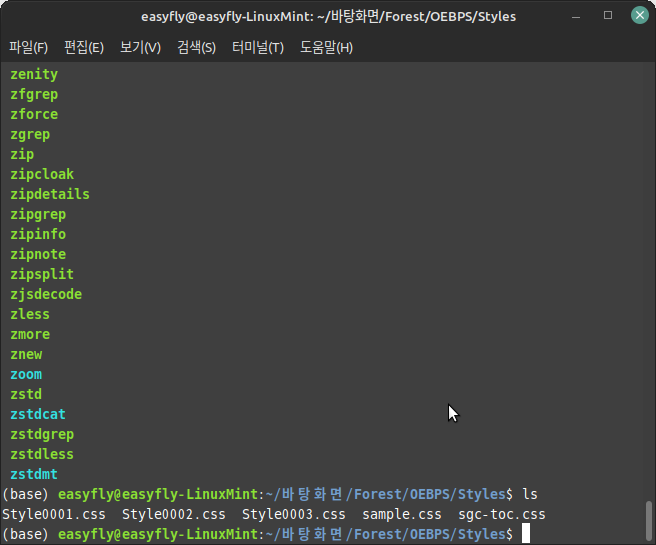Open the 파일(F) menu
Image resolution: width=656 pixels, height=545 pixels.
click(x=28, y=47)
